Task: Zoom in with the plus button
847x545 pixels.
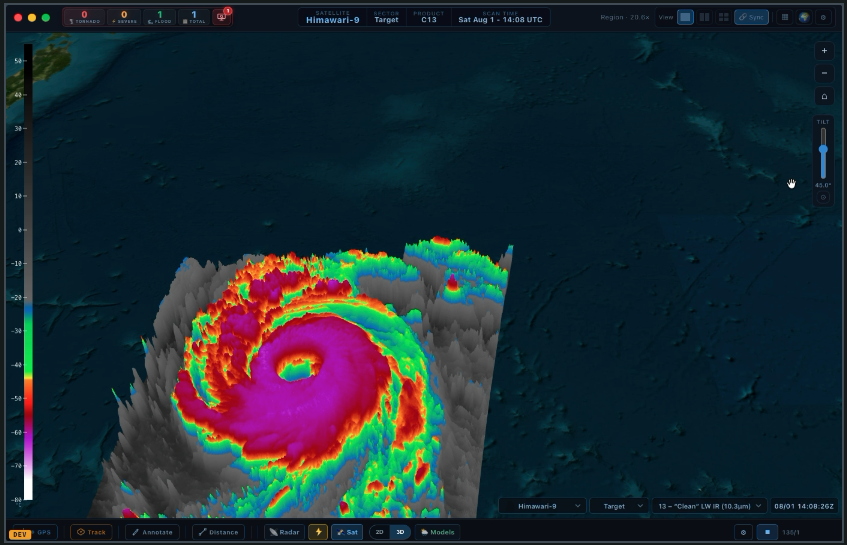Action: point(824,51)
